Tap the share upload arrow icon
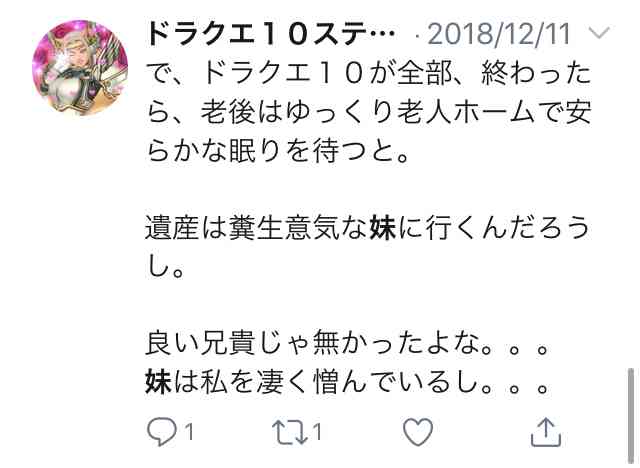 [546, 432]
